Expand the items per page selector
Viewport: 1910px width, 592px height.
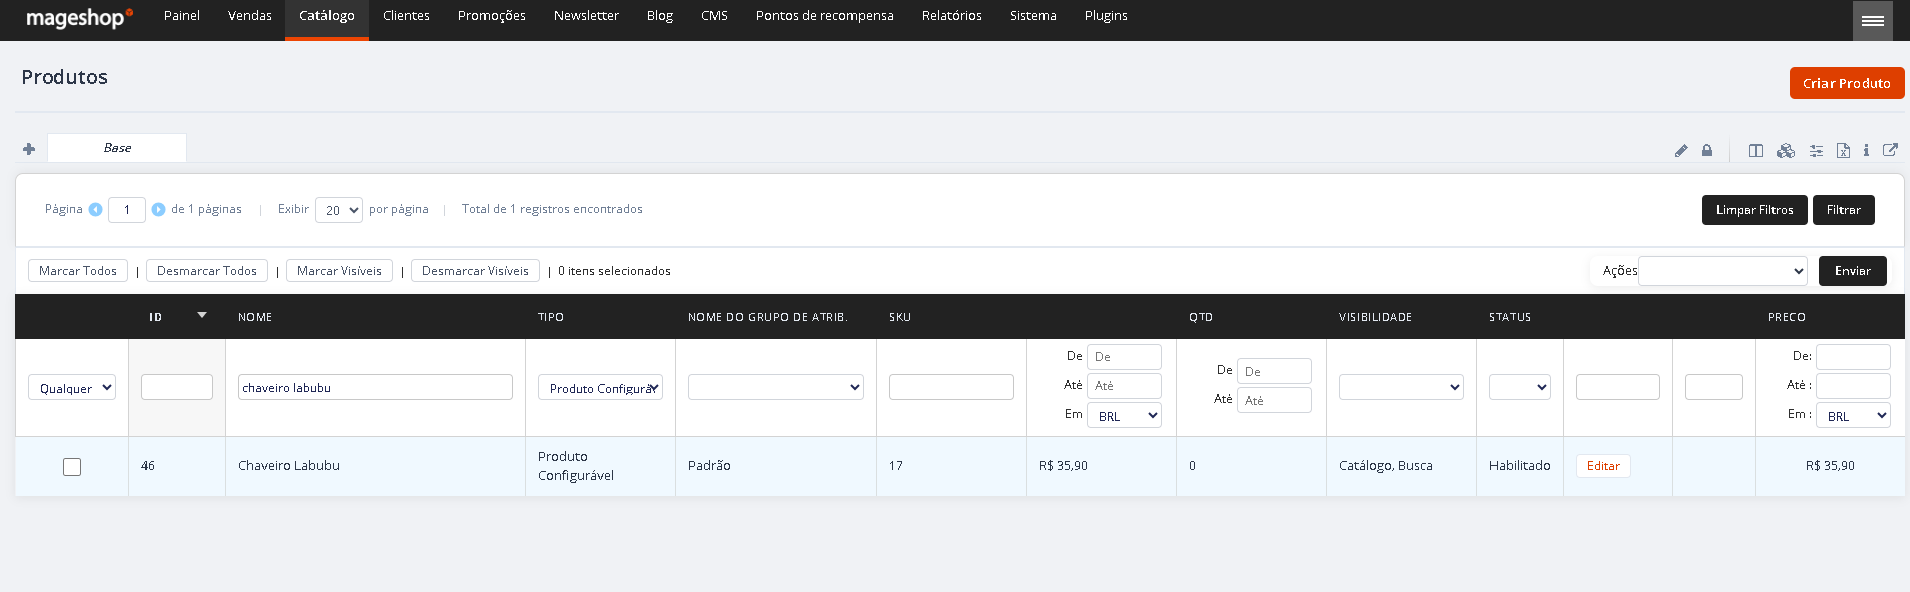pos(339,210)
